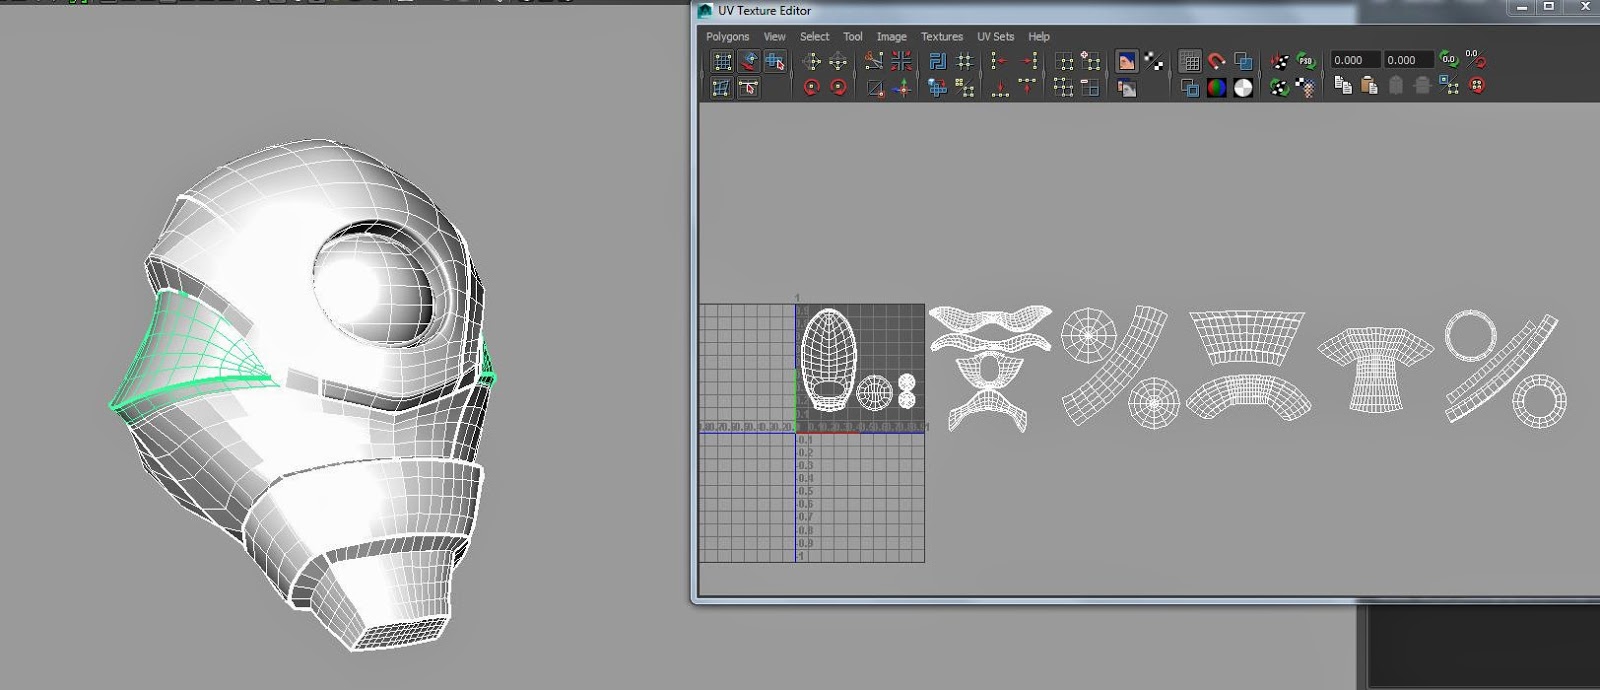The width and height of the screenshot is (1600, 690).
Task: Open the View menu
Action: coord(775,37)
